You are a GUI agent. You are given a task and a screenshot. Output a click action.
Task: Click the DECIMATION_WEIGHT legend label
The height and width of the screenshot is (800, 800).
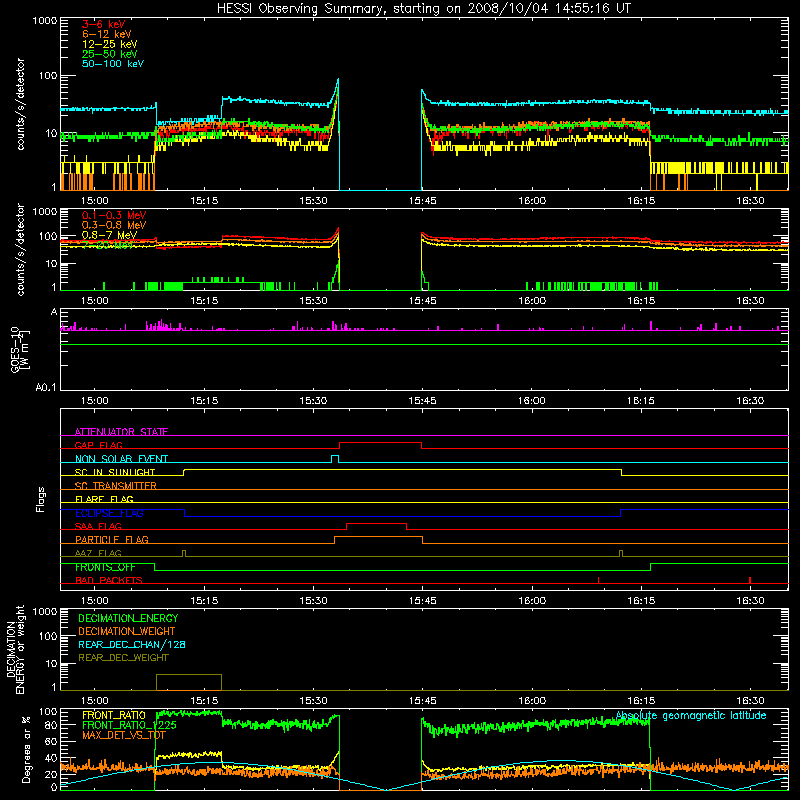click(127, 631)
